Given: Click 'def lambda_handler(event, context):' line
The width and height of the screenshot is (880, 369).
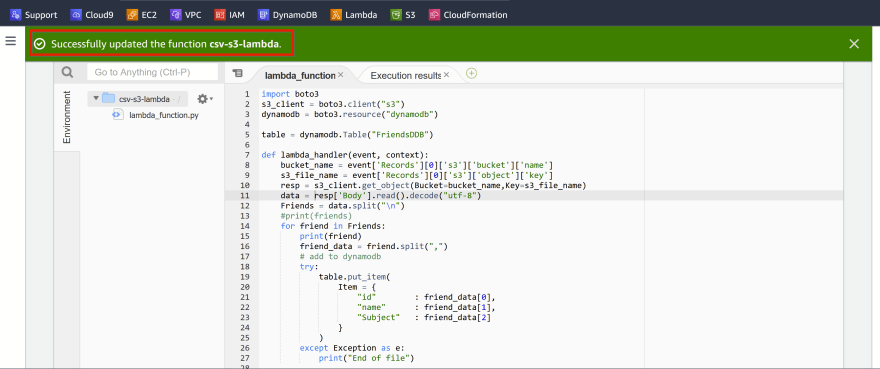Looking at the screenshot, I should tap(345, 155).
